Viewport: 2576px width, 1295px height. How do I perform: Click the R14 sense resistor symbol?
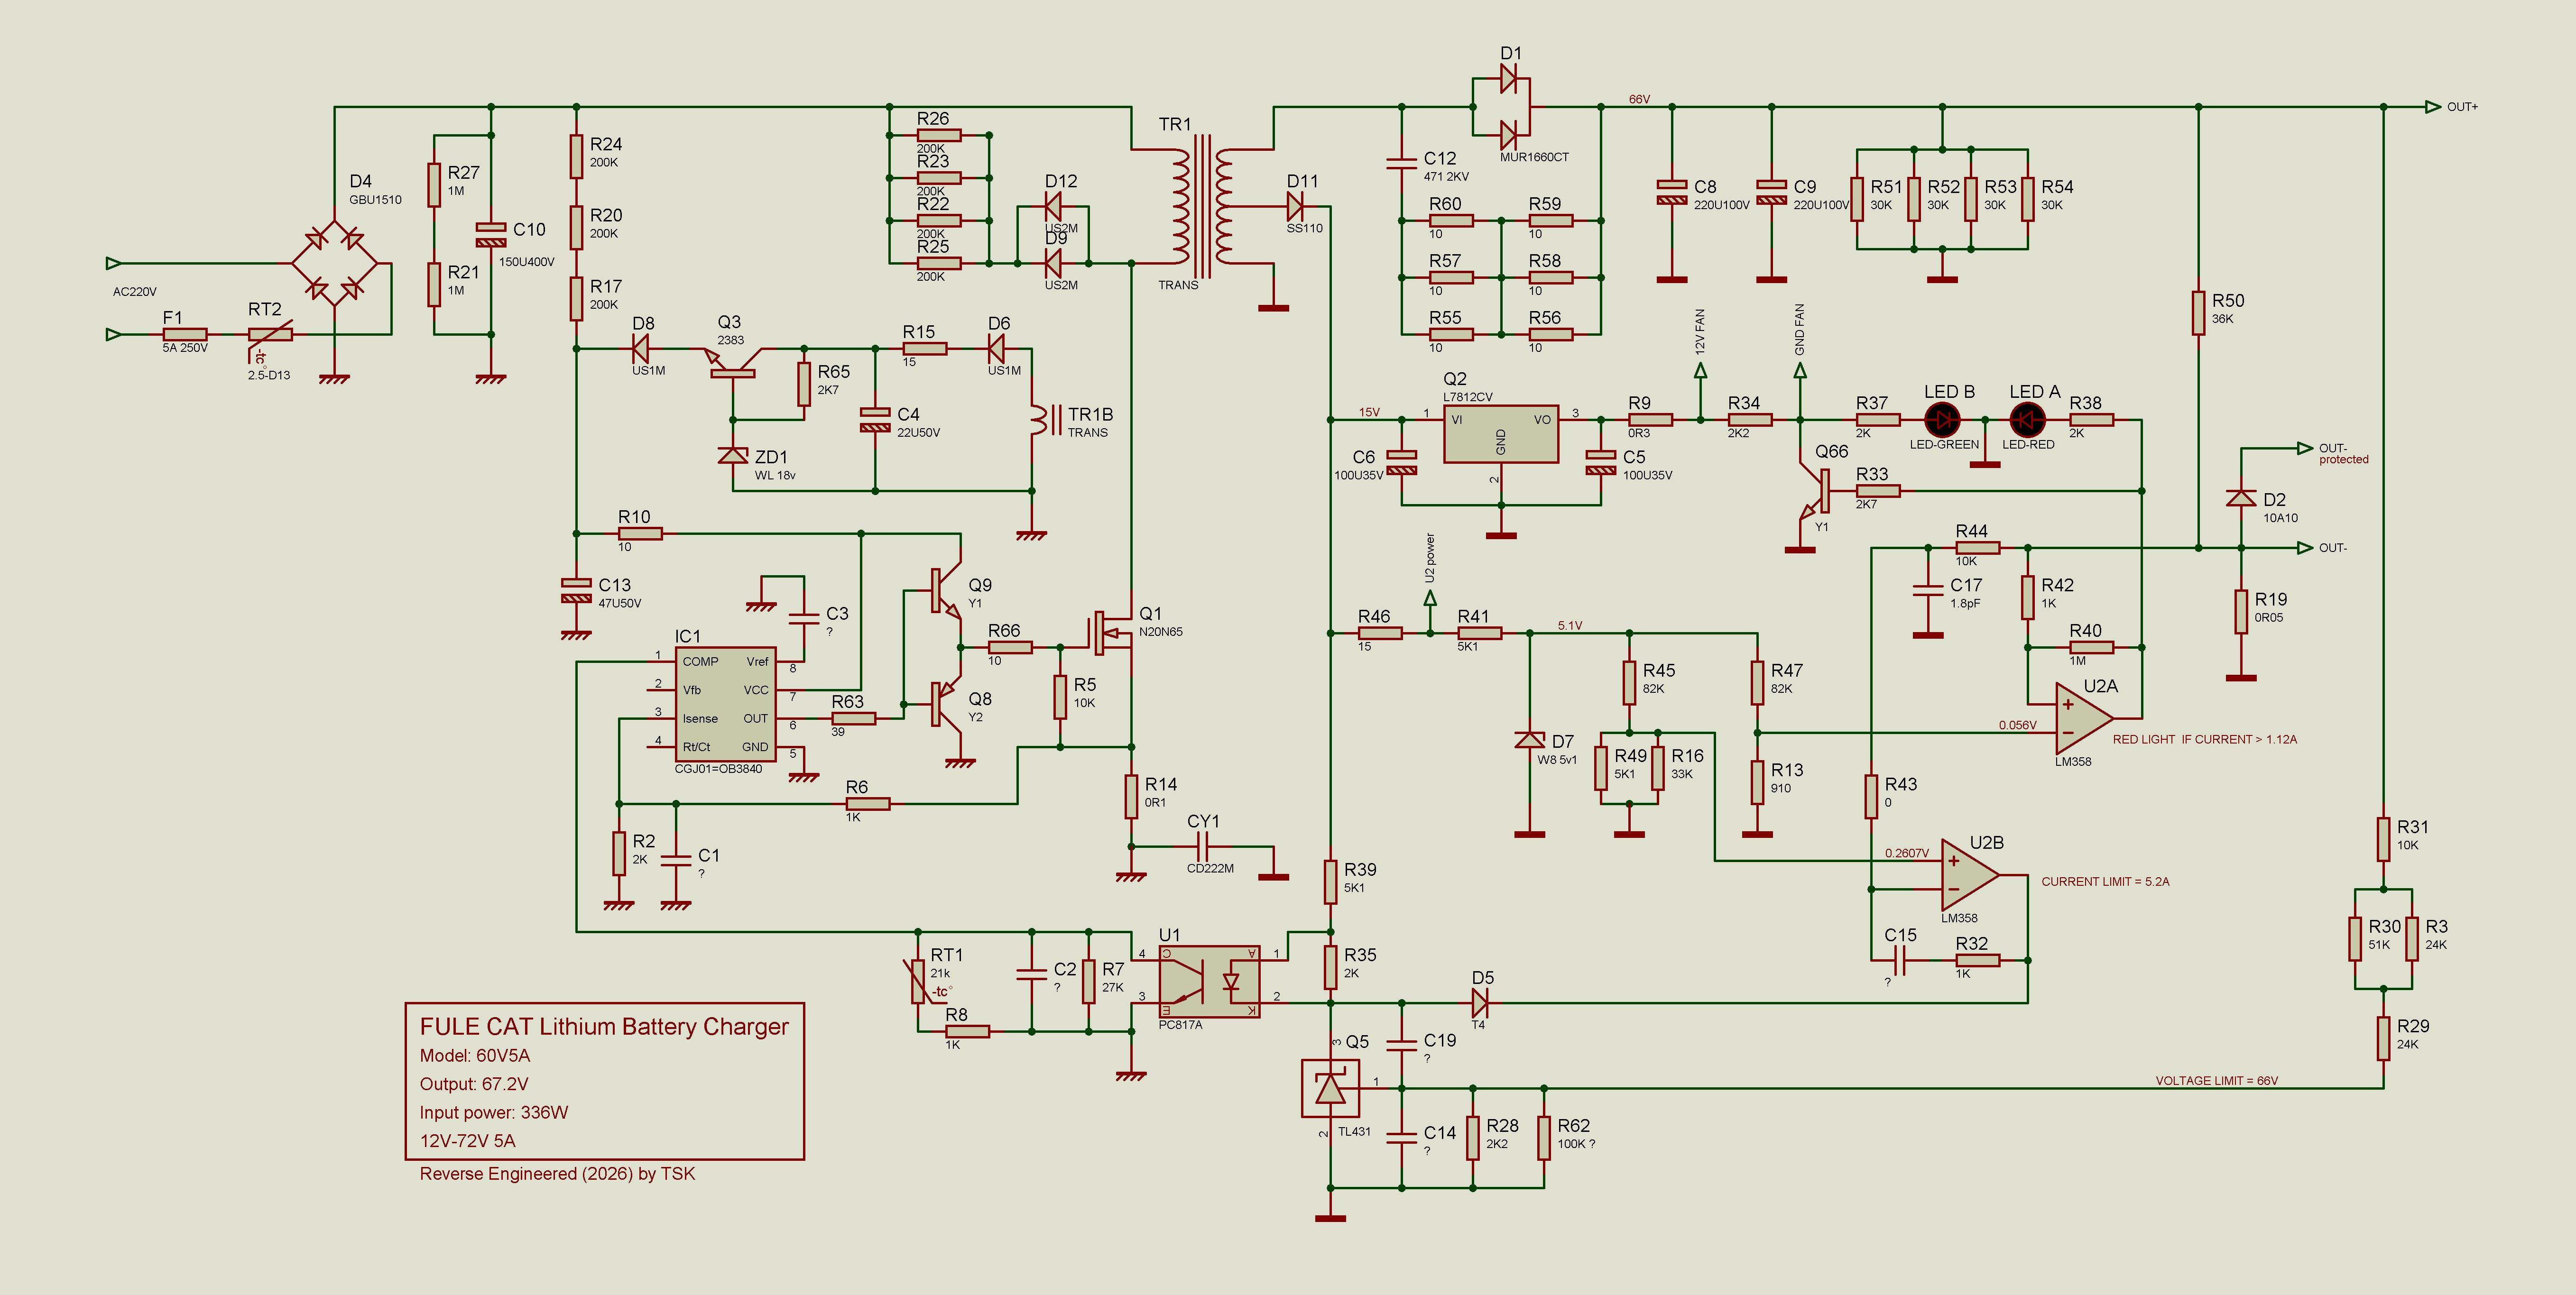1131,796
